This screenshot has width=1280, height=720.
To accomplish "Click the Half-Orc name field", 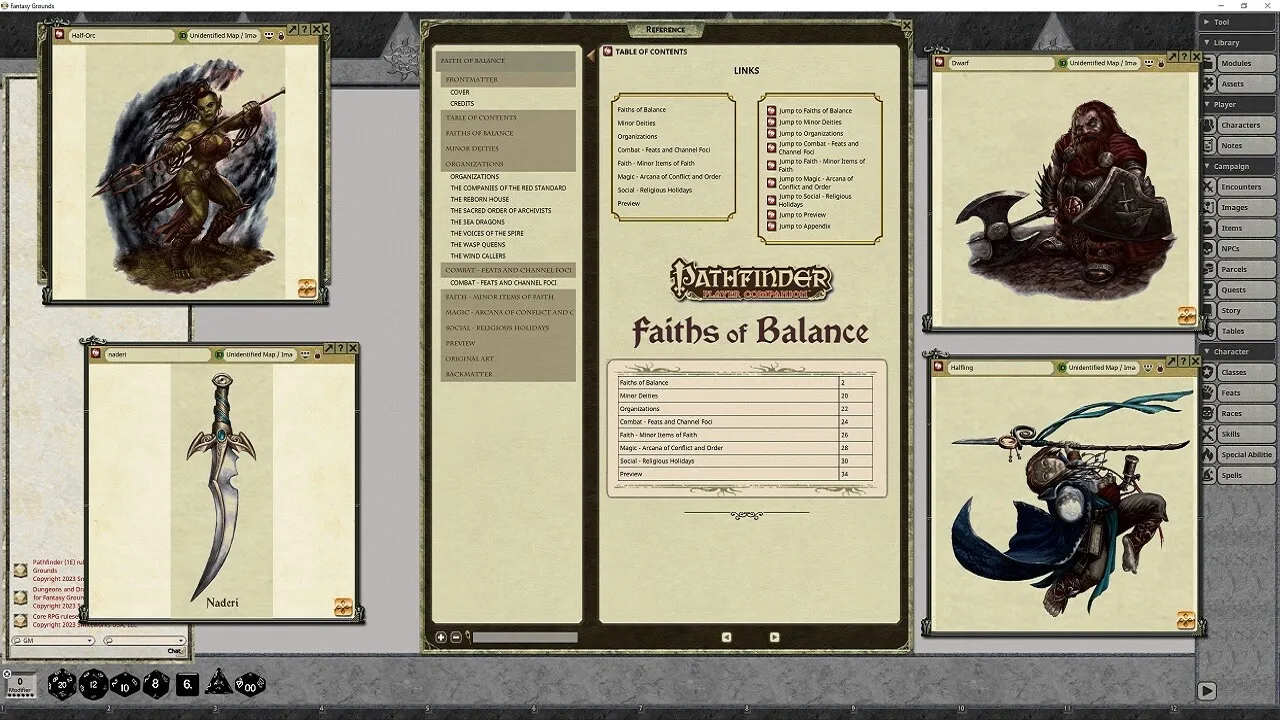I will (x=122, y=36).
